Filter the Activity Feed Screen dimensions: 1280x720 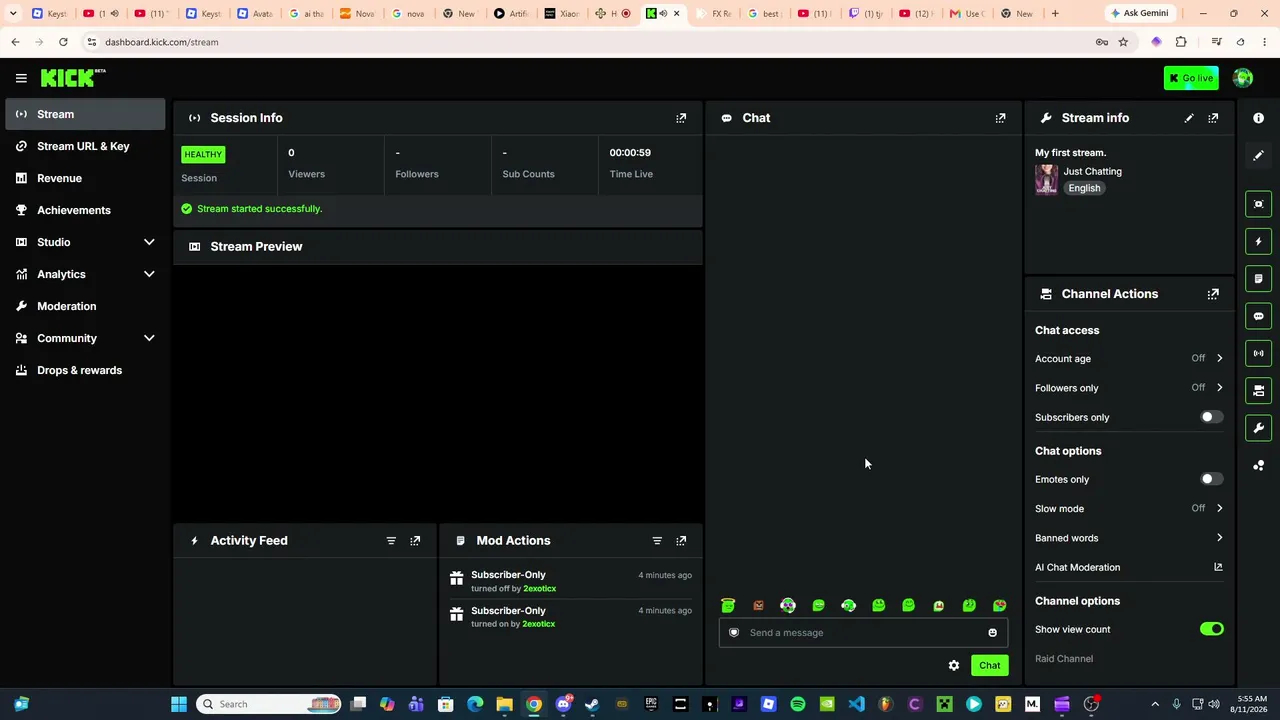point(391,541)
